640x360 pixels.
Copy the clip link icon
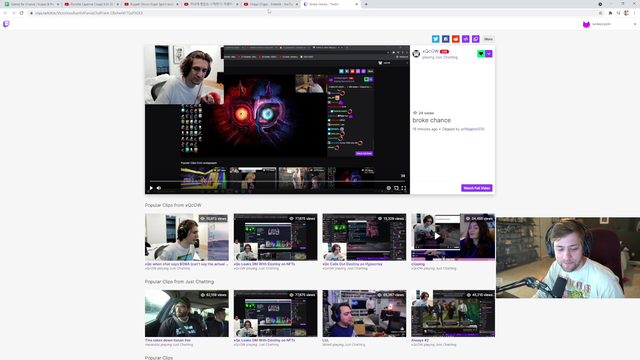coord(476,39)
